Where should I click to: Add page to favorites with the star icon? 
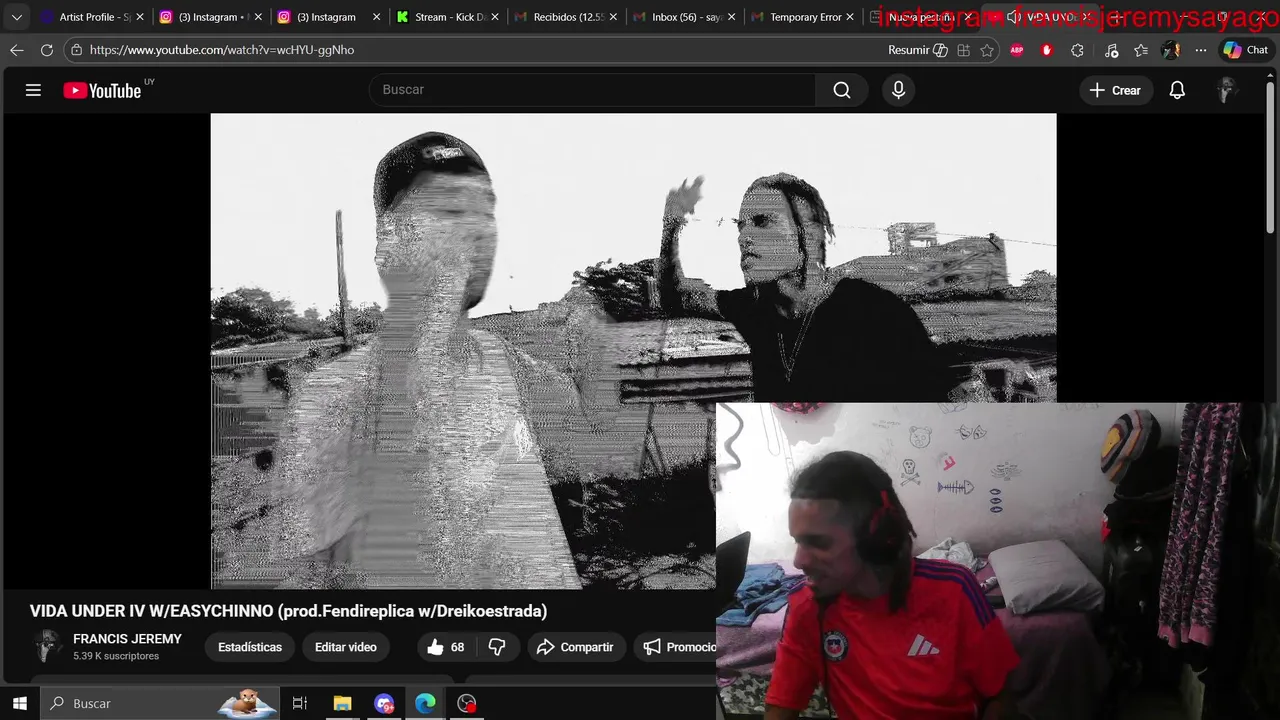pyautogui.click(x=987, y=50)
